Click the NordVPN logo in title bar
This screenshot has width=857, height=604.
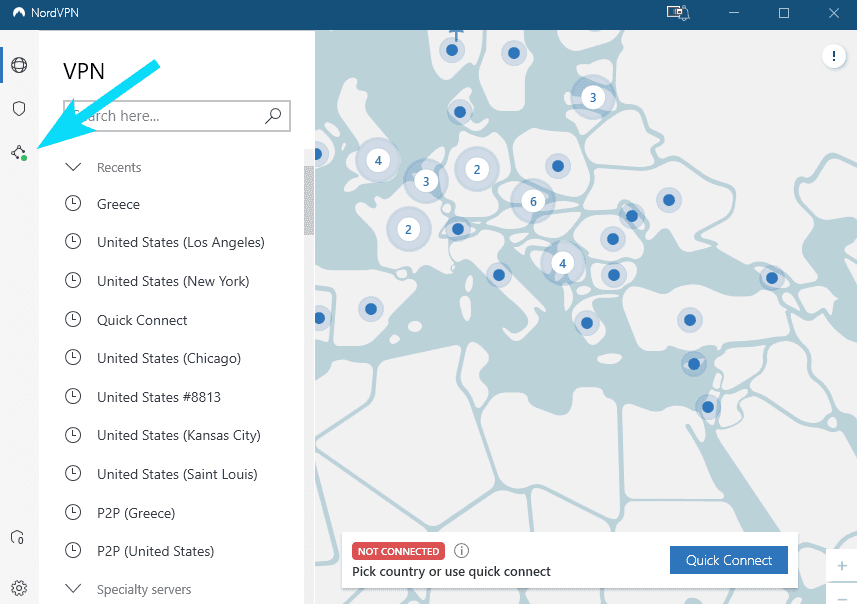click(19, 13)
